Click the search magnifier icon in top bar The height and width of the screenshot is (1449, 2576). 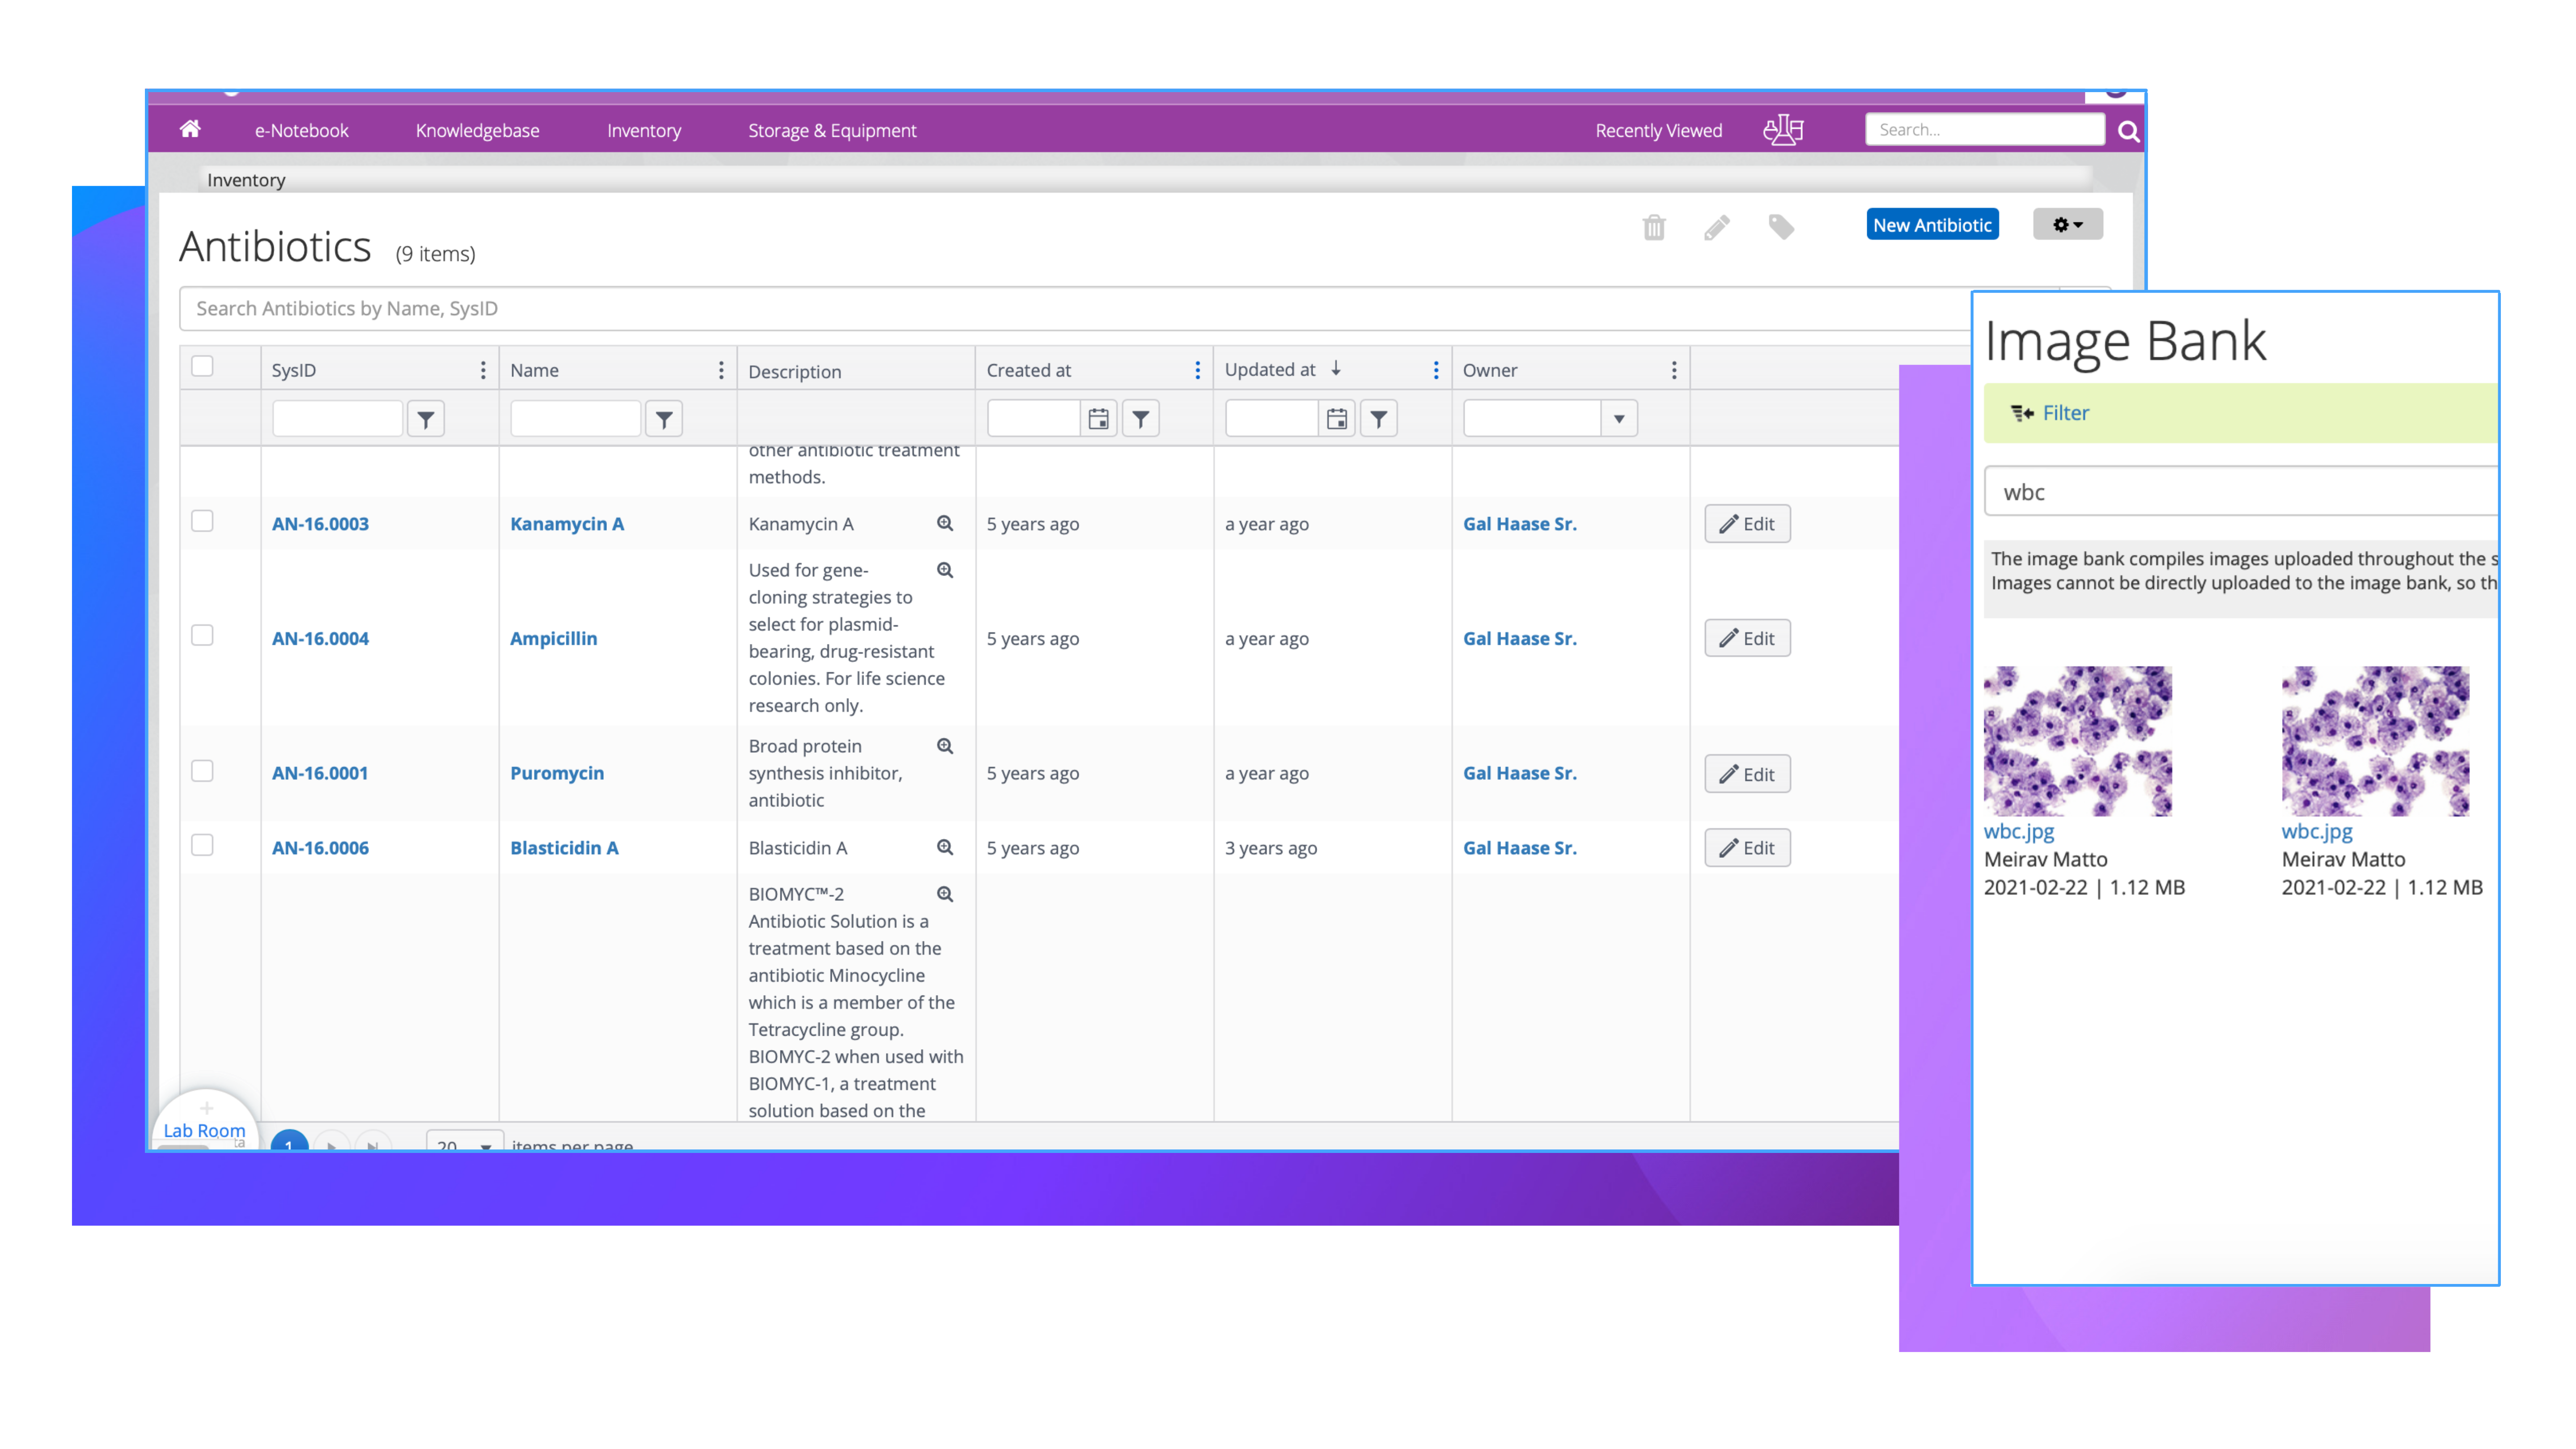[2128, 131]
